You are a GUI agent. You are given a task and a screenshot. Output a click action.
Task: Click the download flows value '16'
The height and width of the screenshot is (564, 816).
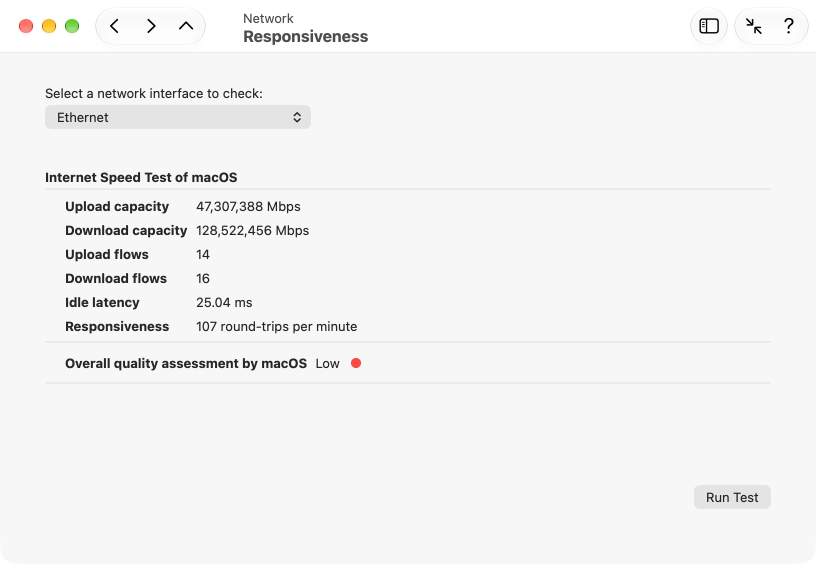[203, 278]
